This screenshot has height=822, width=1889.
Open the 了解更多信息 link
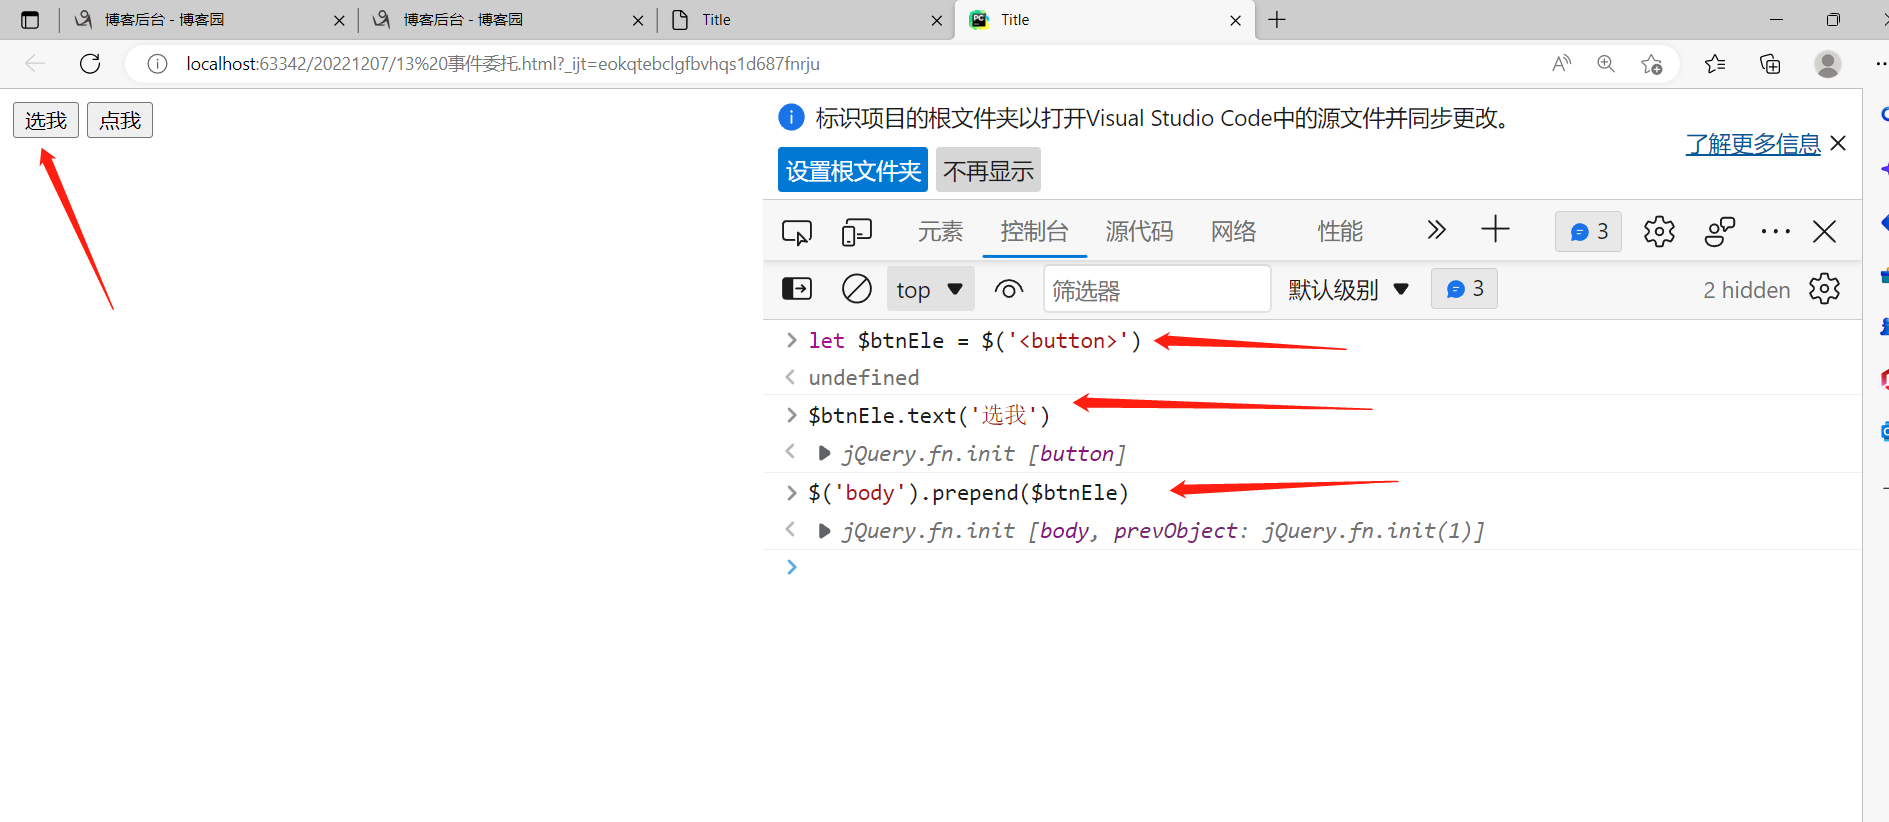click(x=1753, y=144)
